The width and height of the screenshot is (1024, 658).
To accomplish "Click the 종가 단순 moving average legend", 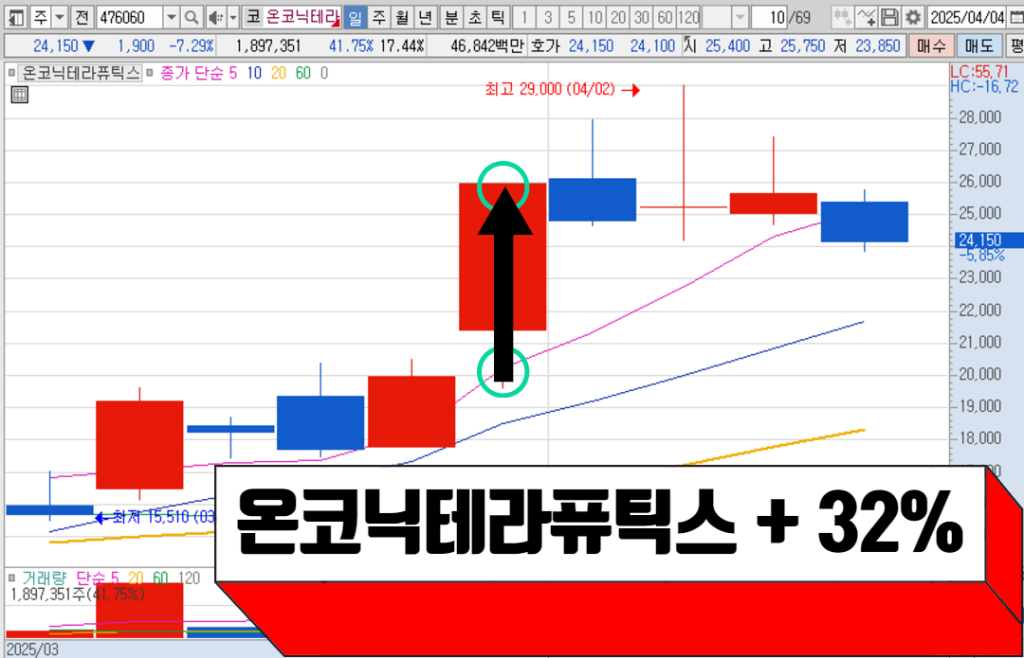I will 192,73.
